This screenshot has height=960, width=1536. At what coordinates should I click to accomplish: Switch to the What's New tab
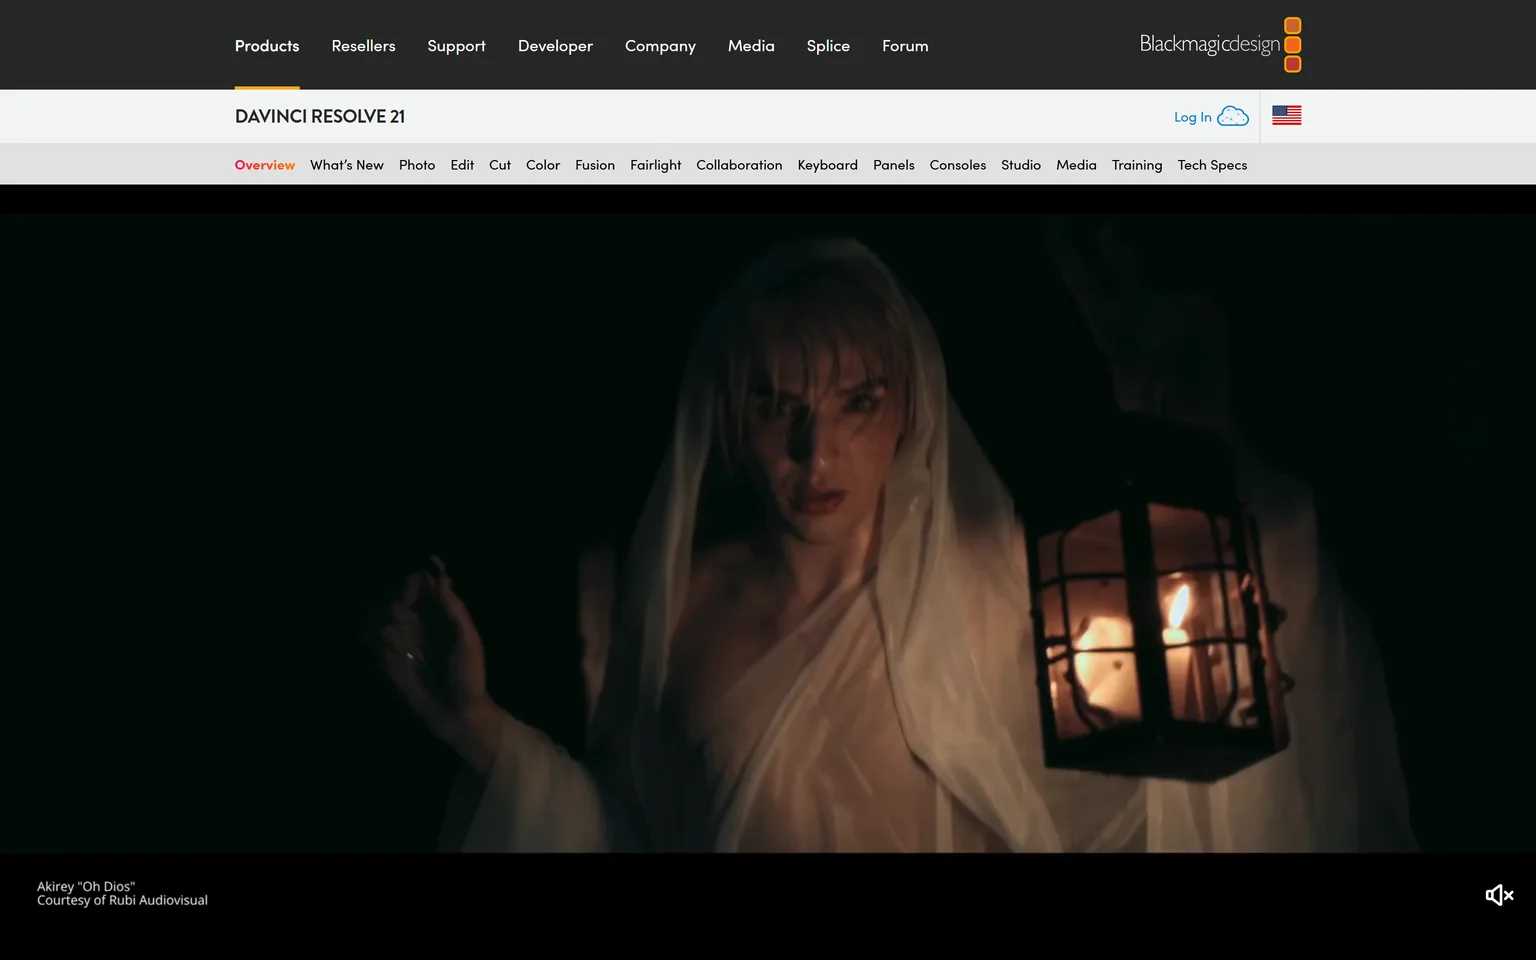(x=347, y=165)
